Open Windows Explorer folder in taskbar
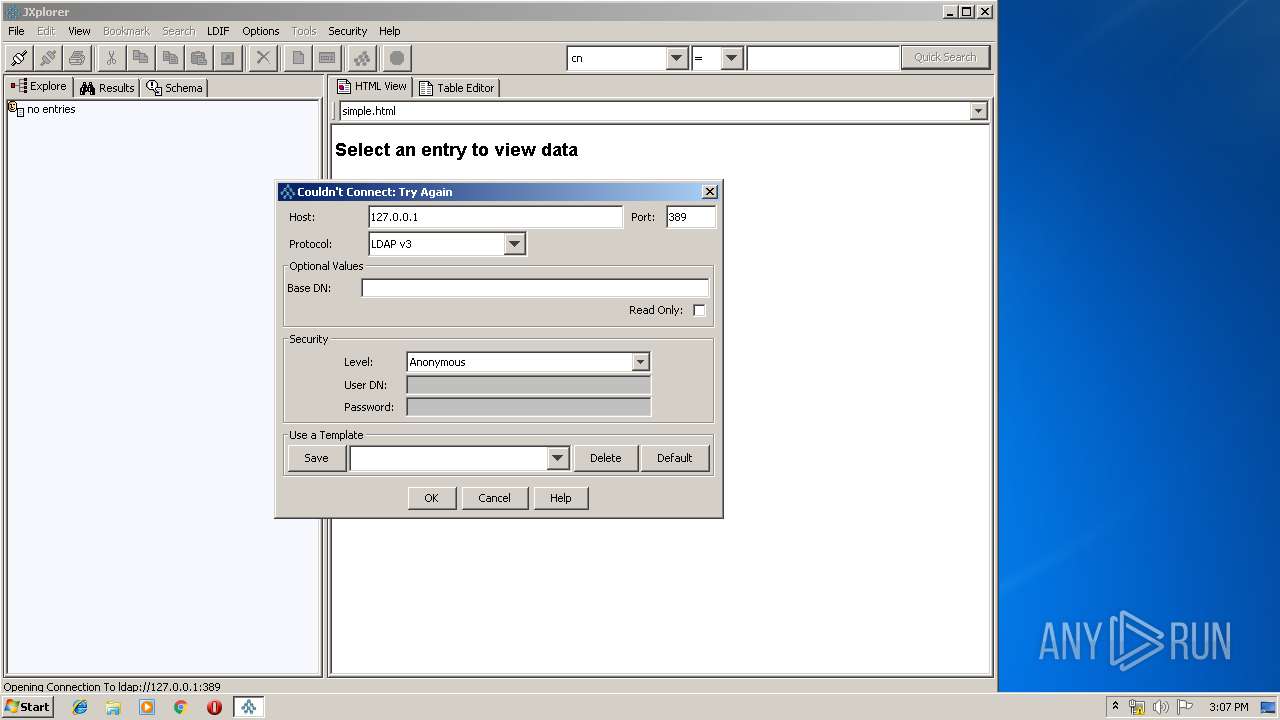Image resolution: width=1280 pixels, height=720 pixels. click(113, 707)
